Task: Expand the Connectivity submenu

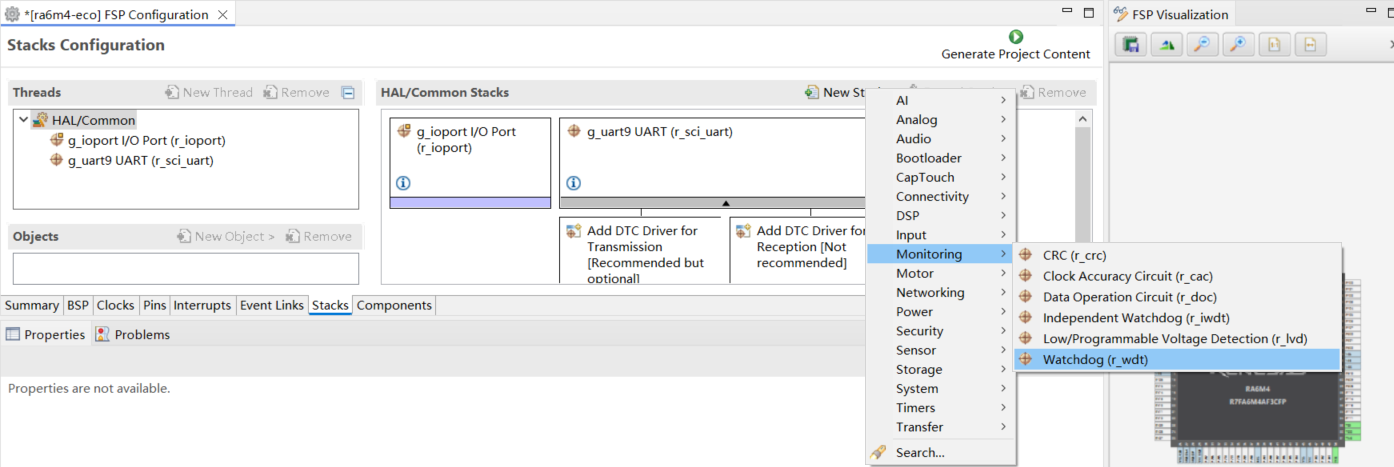Action: pyautogui.click(x=939, y=197)
